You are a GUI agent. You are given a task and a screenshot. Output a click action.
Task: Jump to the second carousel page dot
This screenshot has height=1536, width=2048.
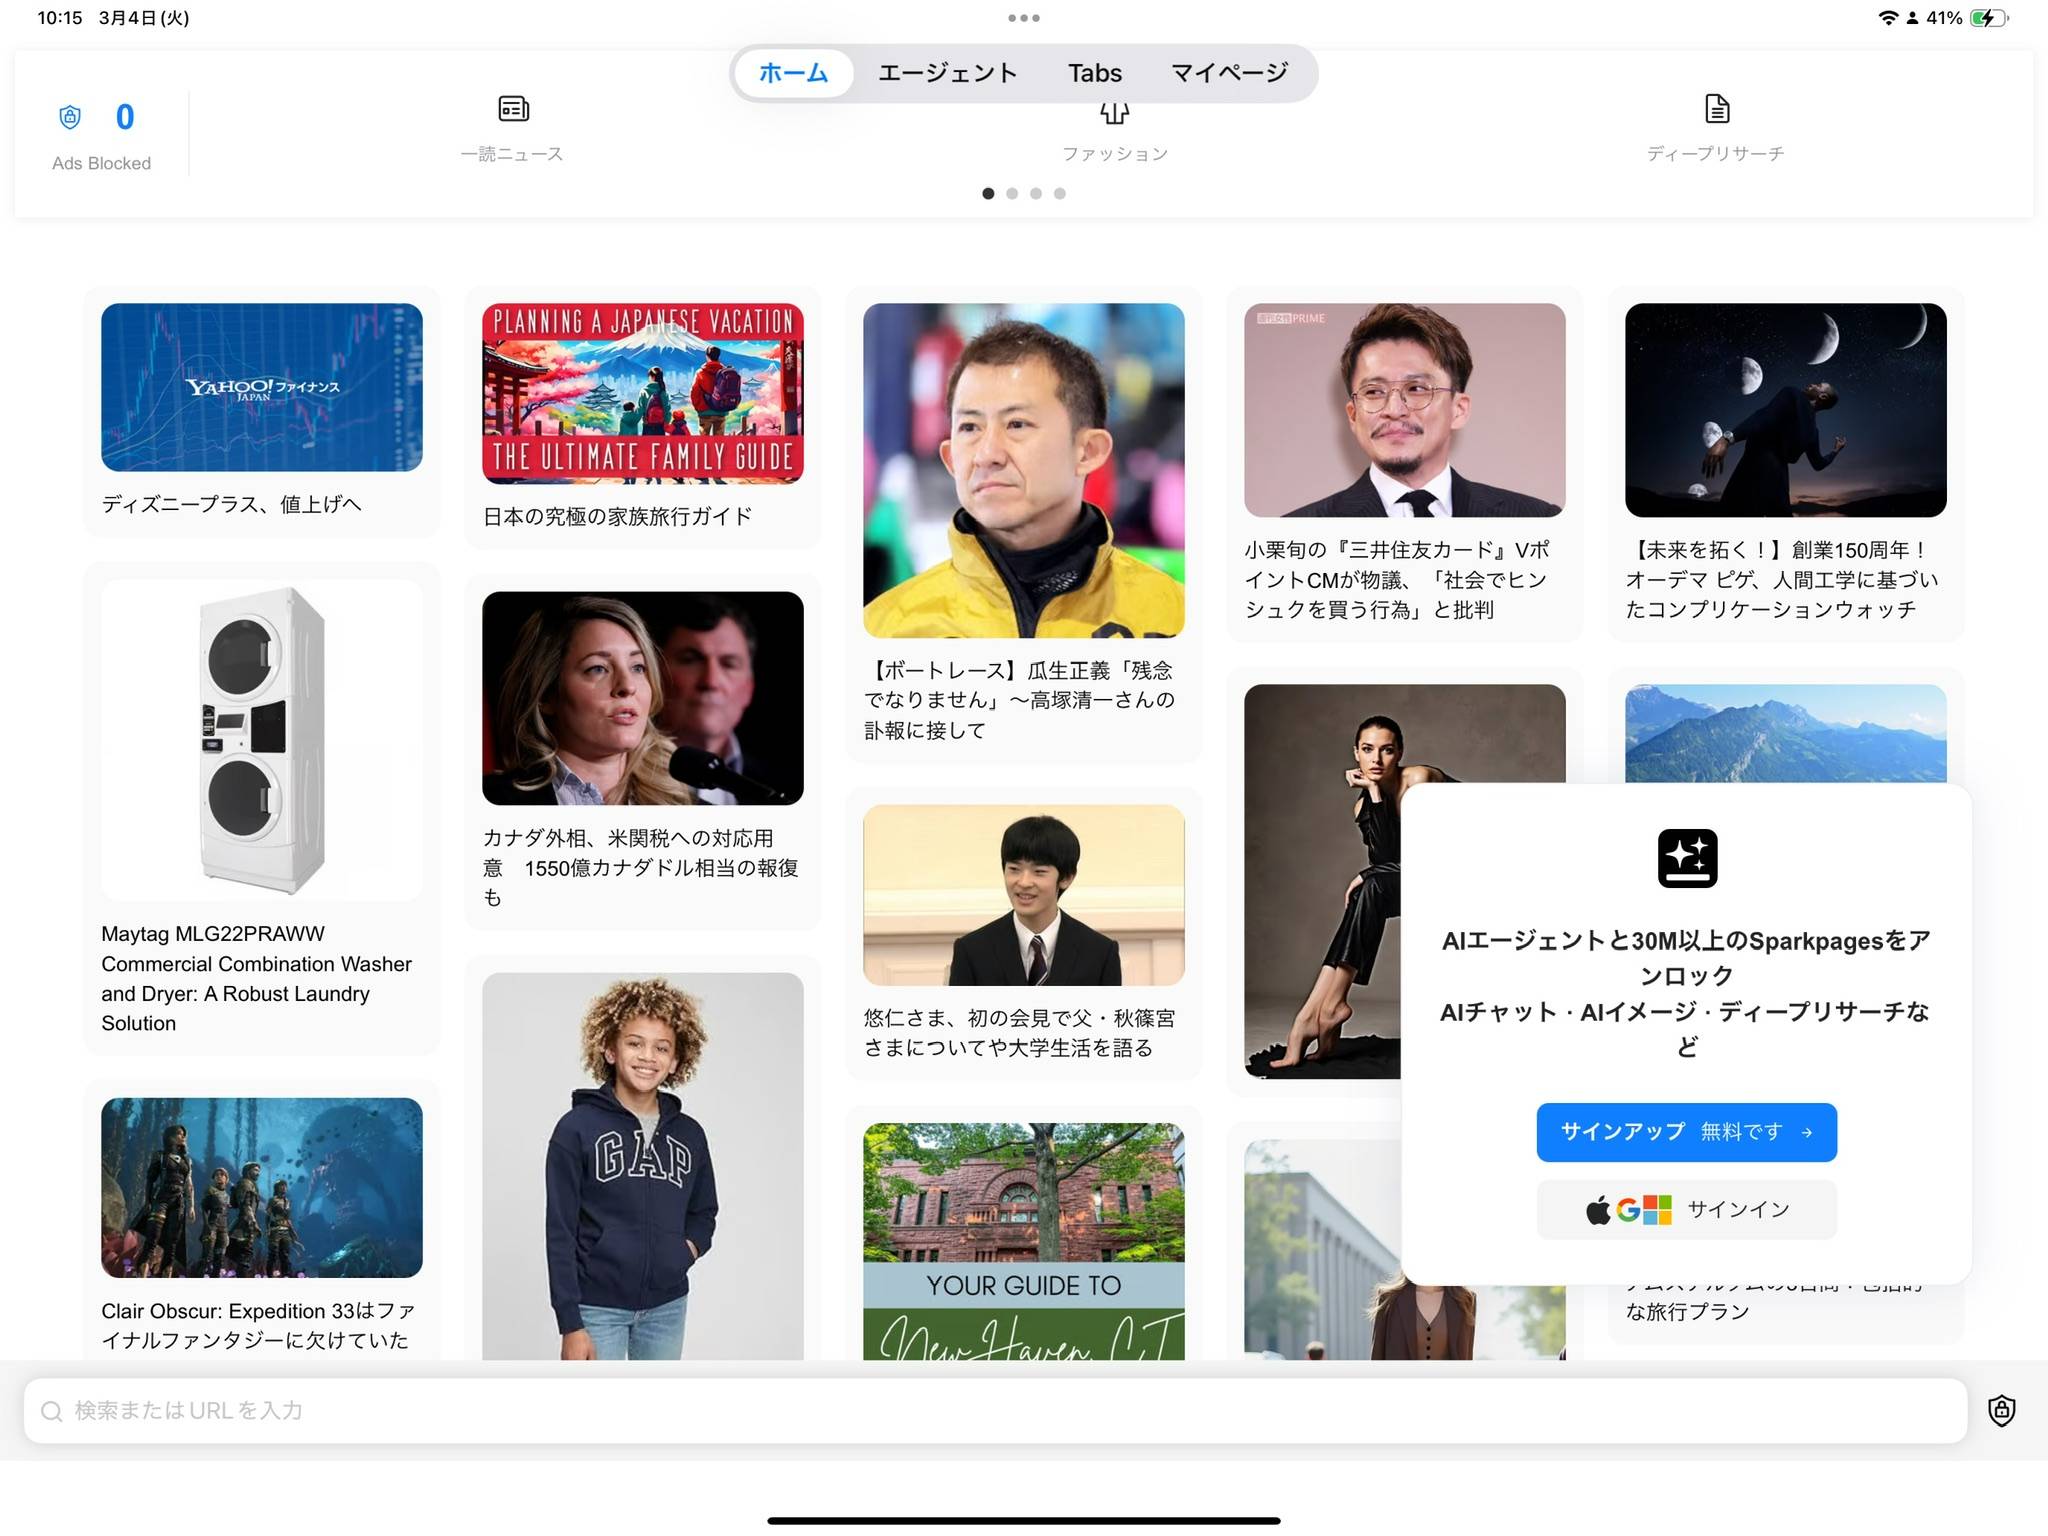click(1012, 193)
